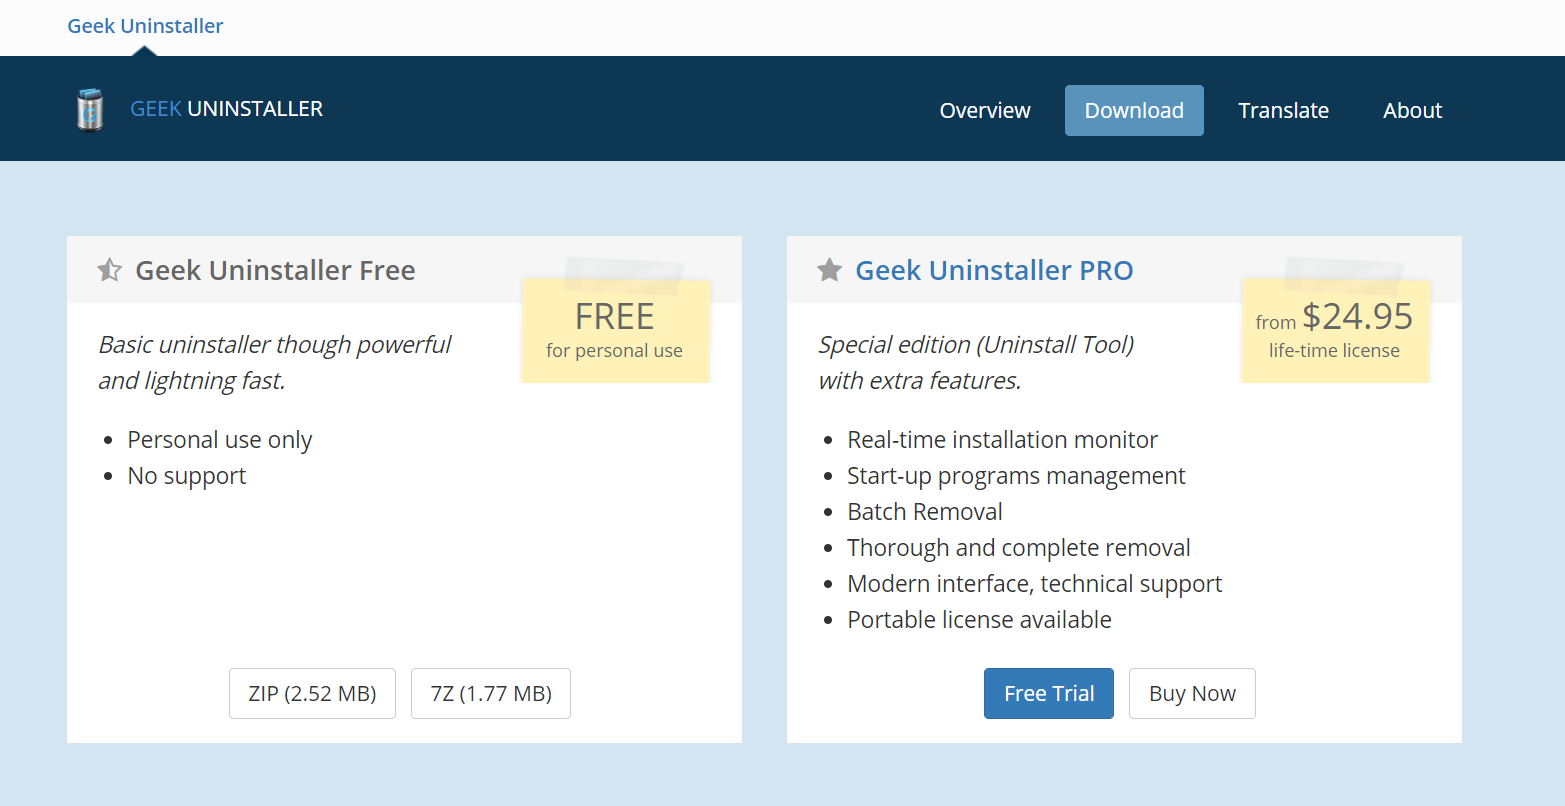The height and width of the screenshot is (806, 1565).
Task: Click the Geek Uninstaller trash can logo icon
Action: point(90,110)
